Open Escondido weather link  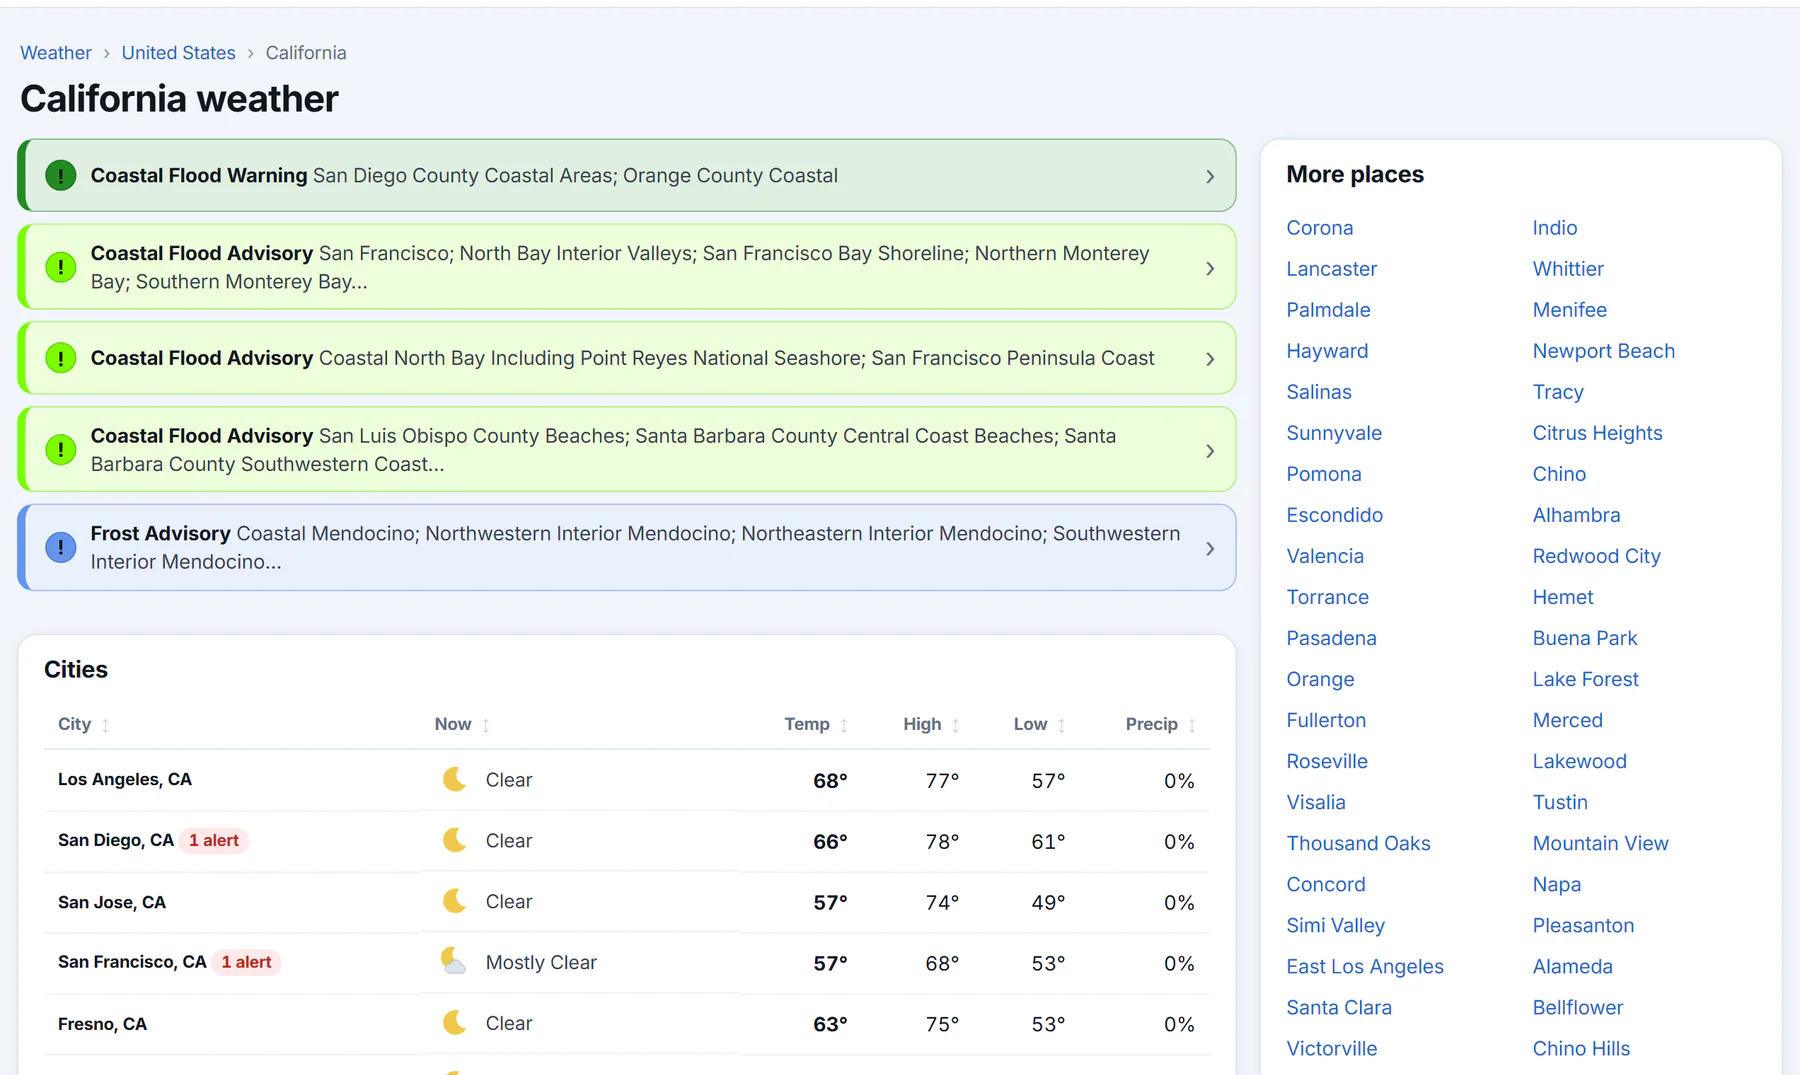click(1335, 515)
